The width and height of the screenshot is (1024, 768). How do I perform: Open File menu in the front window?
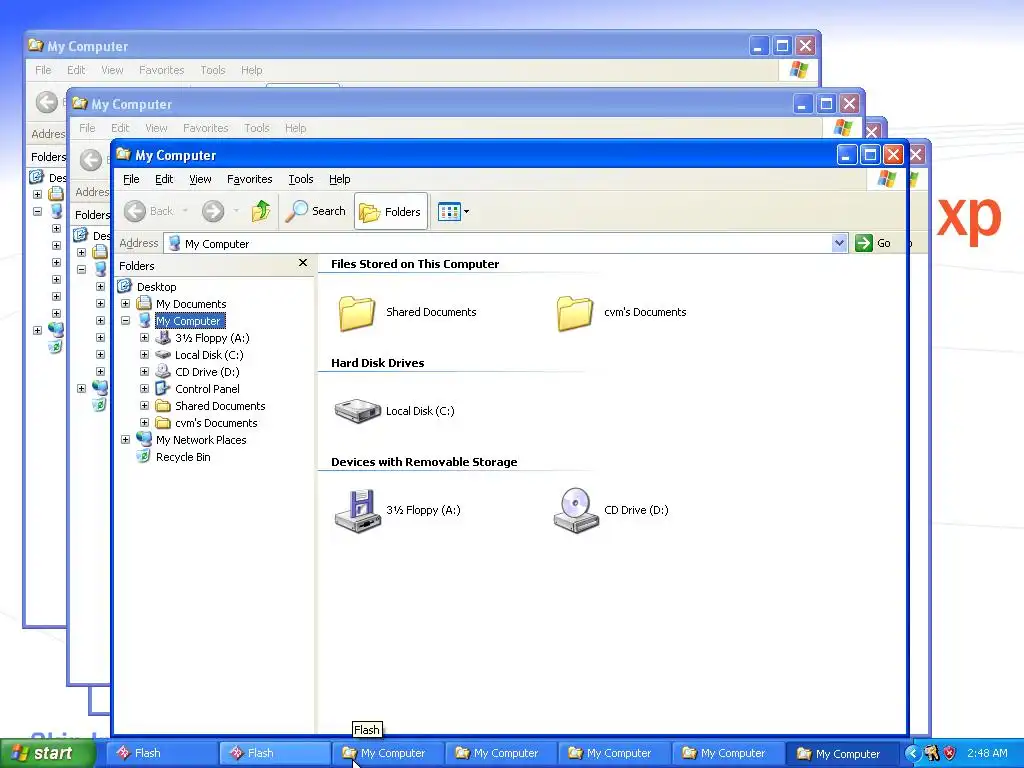131,179
